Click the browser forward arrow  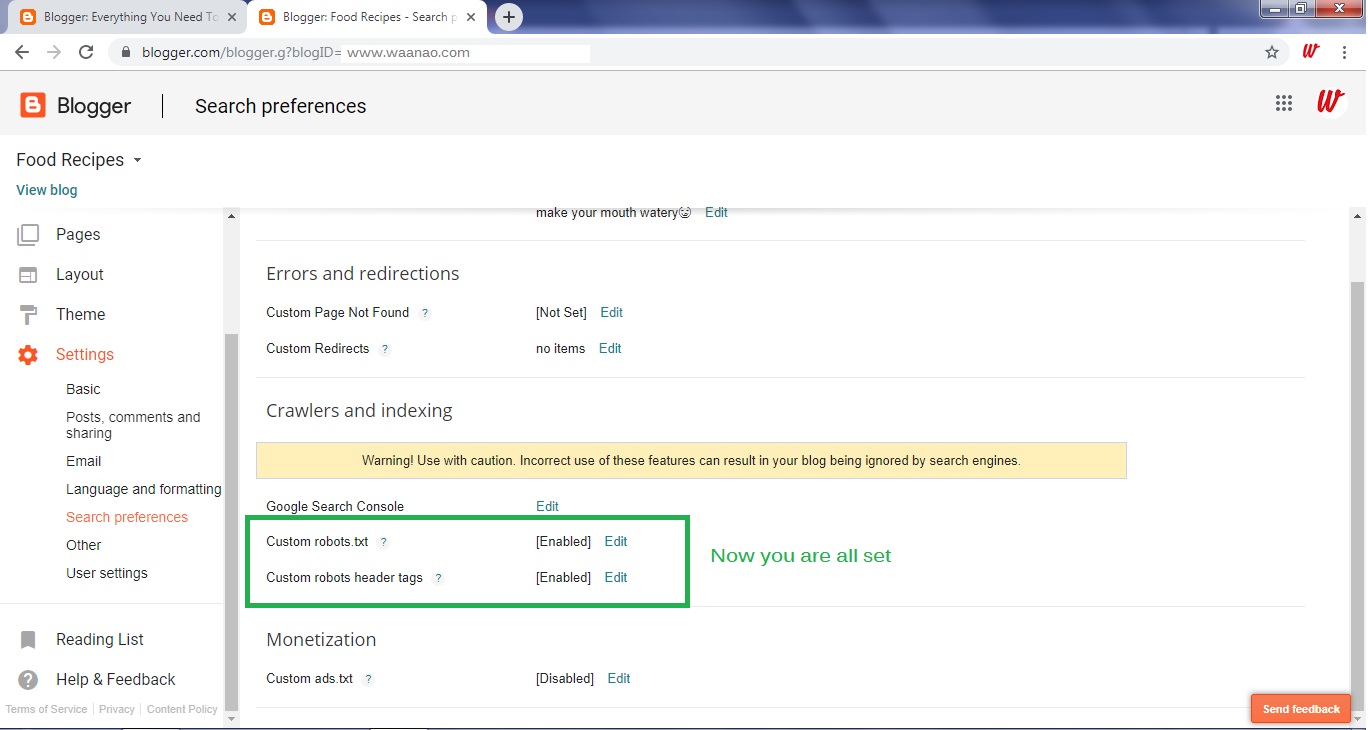point(54,52)
